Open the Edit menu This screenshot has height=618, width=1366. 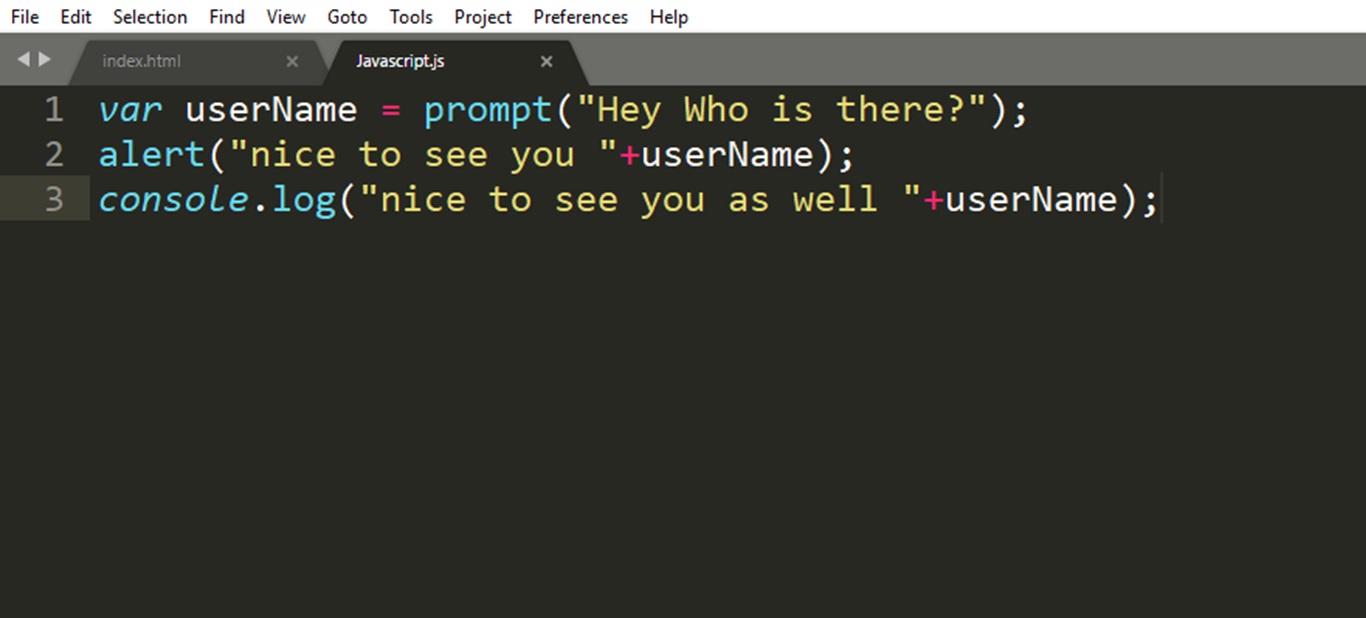[76, 17]
